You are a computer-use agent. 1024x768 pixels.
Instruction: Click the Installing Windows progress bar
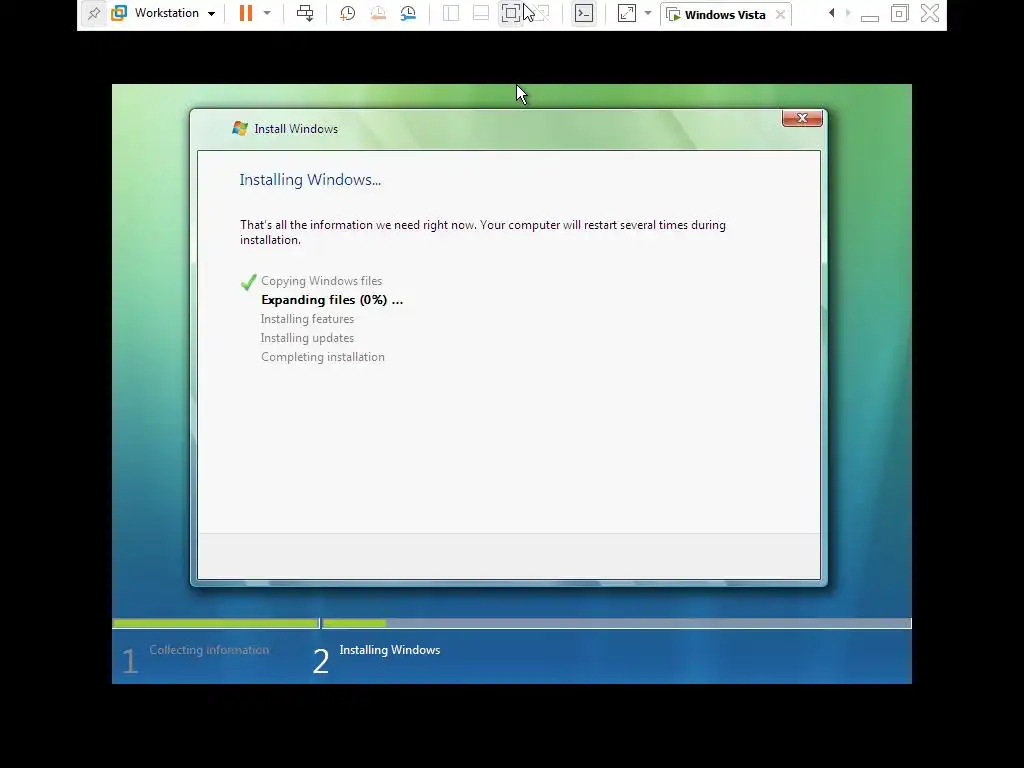pyautogui.click(x=616, y=624)
